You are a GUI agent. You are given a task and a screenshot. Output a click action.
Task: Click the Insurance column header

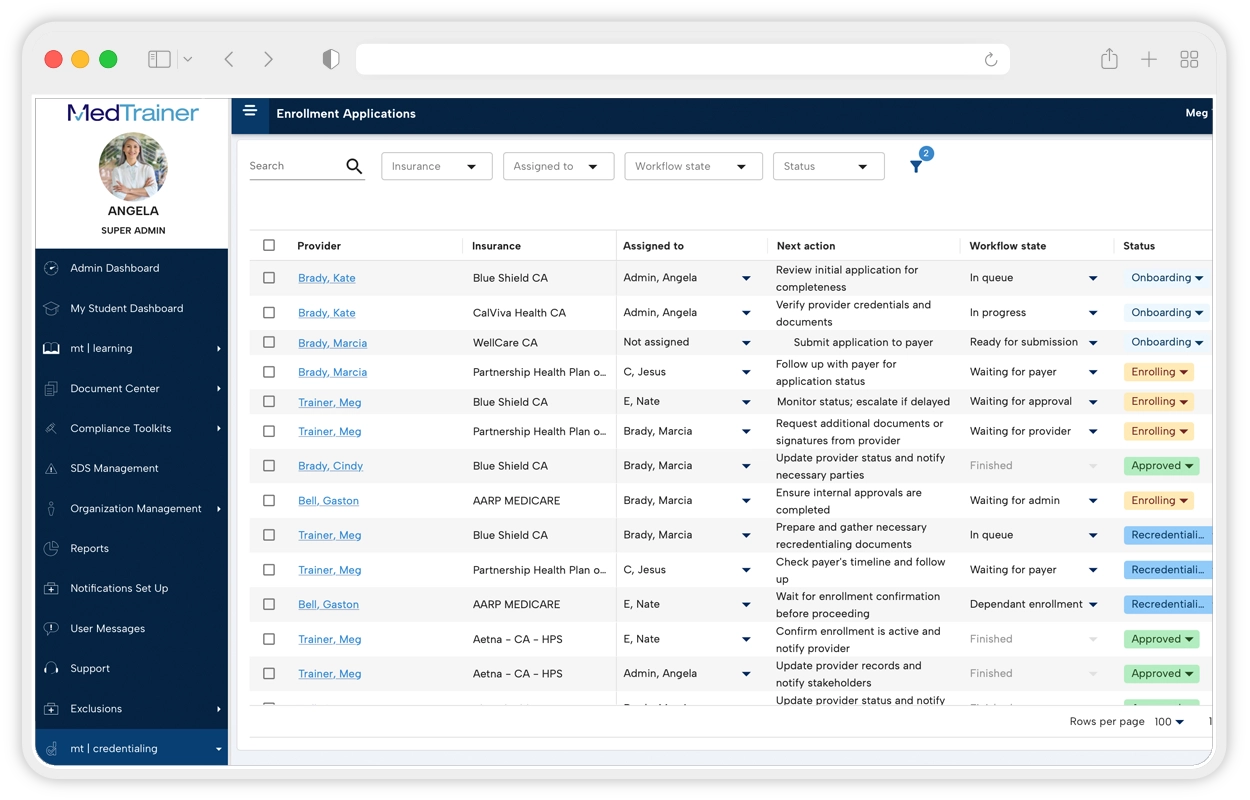[496, 245]
